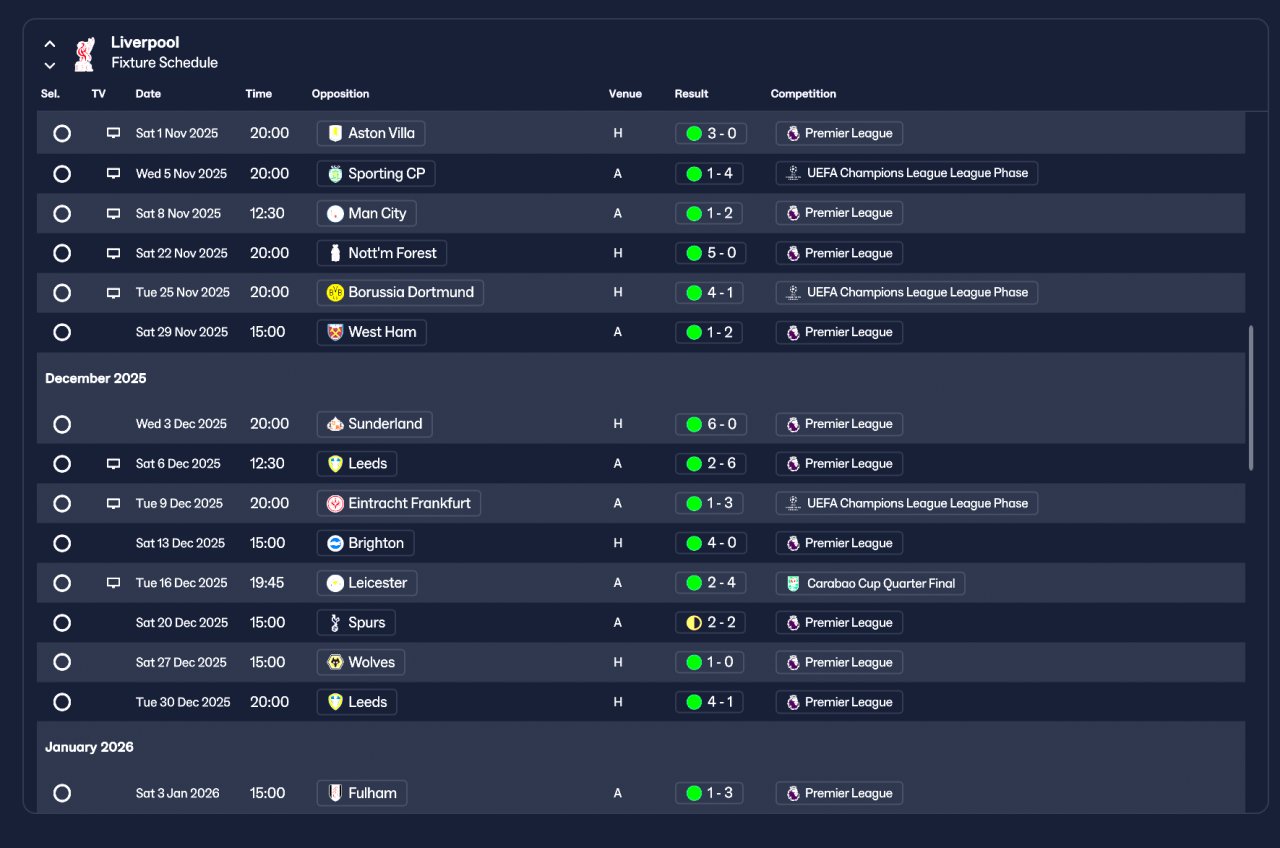The height and width of the screenshot is (848, 1280).
Task: Open the 3 - 0 Aston Villa result
Action: point(710,133)
